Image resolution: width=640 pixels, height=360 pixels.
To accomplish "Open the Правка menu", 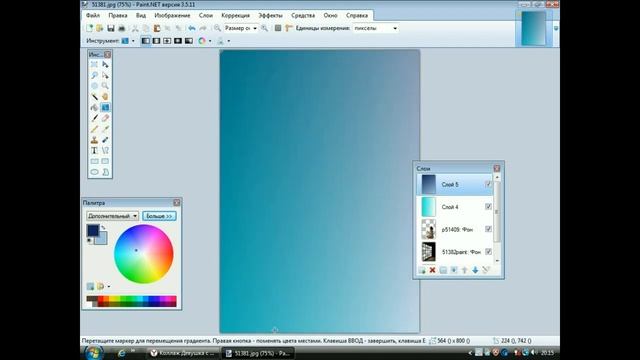I will click(x=118, y=16).
